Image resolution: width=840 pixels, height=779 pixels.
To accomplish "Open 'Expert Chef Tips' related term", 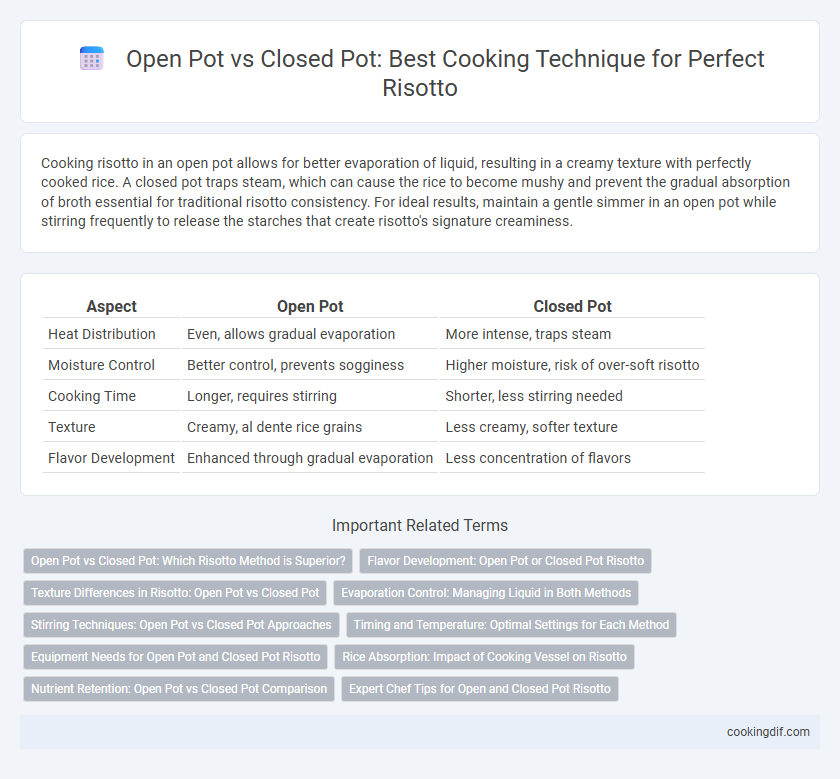I will pyautogui.click(x=479, y=689).
